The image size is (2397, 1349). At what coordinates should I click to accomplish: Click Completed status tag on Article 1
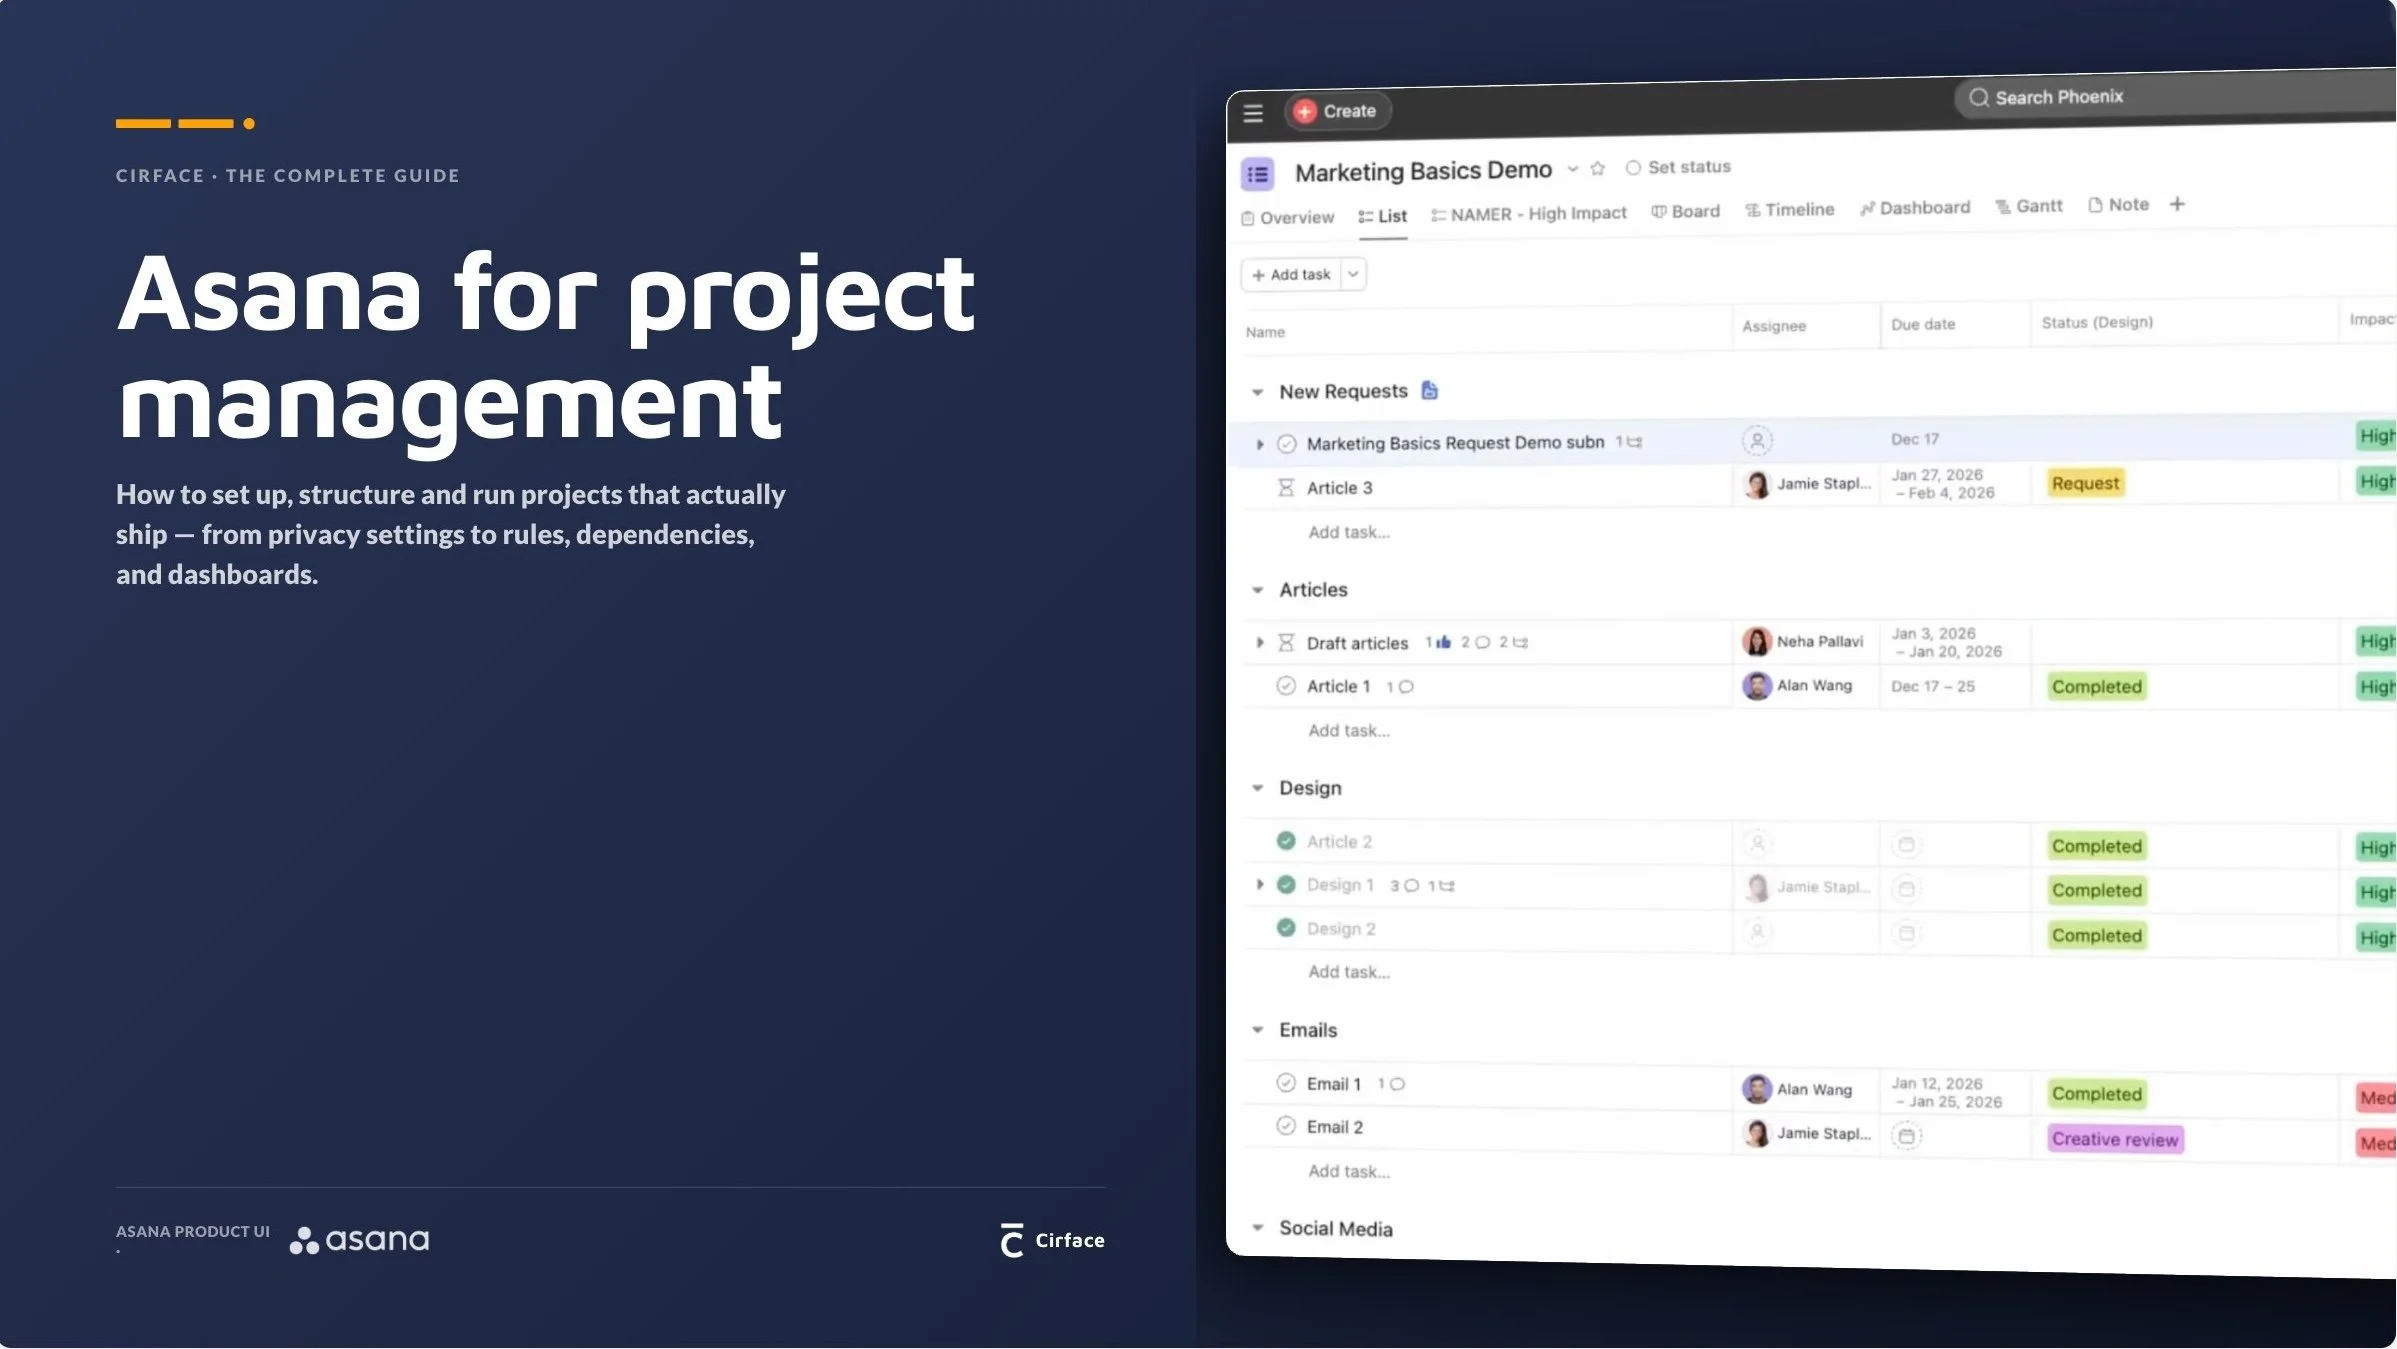pos(2096,686)
